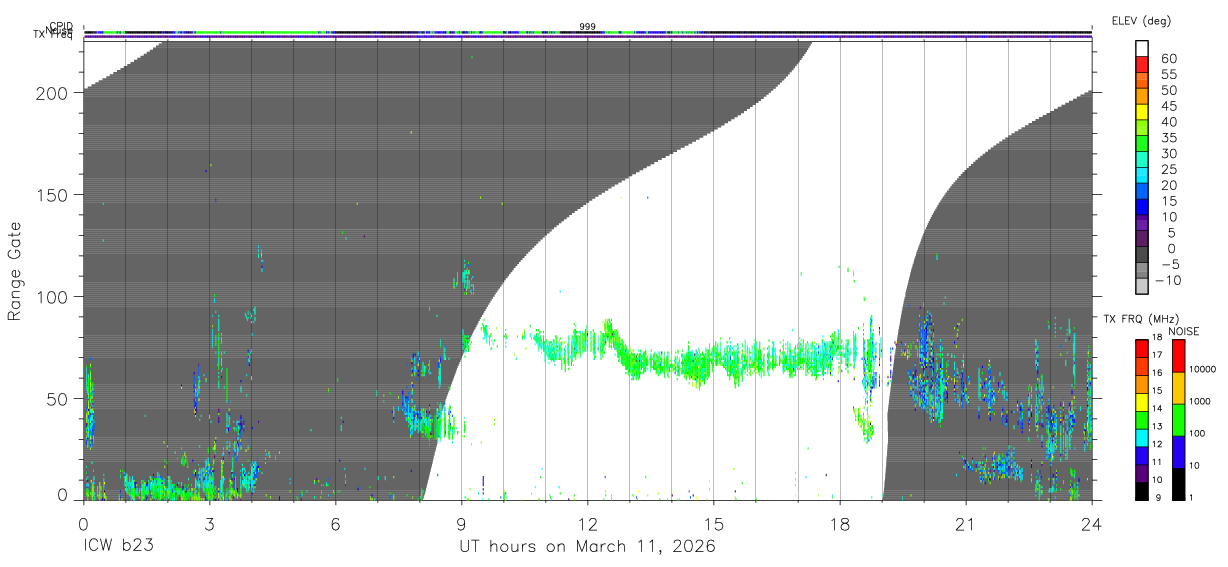
Task: Click the 'UT hours on March 11, 2026' axis title
Action: 587,547
